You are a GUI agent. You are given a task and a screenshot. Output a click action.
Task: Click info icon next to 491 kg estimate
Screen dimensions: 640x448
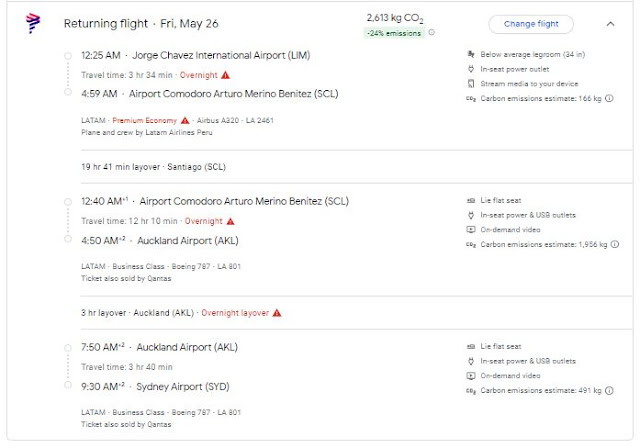pyautogui.click(x=610, y=389)
